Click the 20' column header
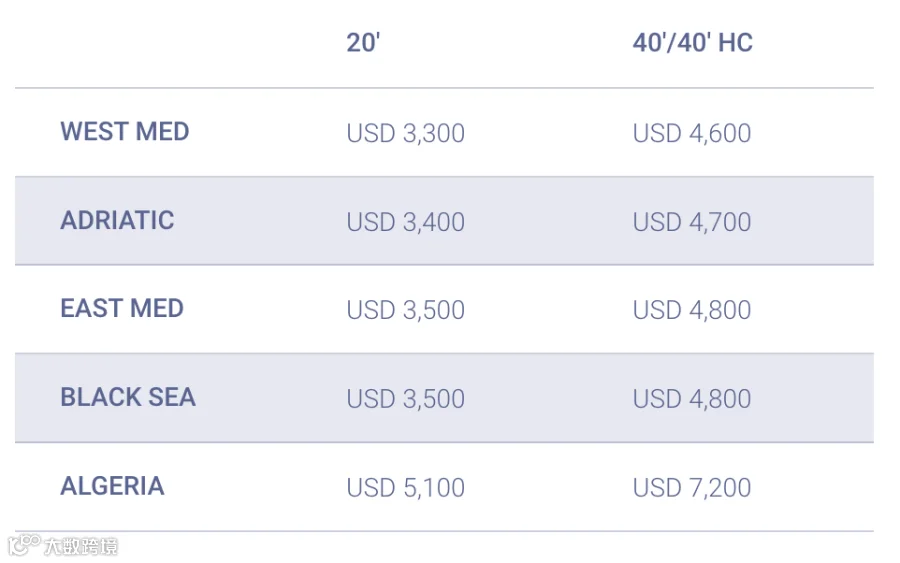Screen dimensions: 900x563 [x=363, y=42]
